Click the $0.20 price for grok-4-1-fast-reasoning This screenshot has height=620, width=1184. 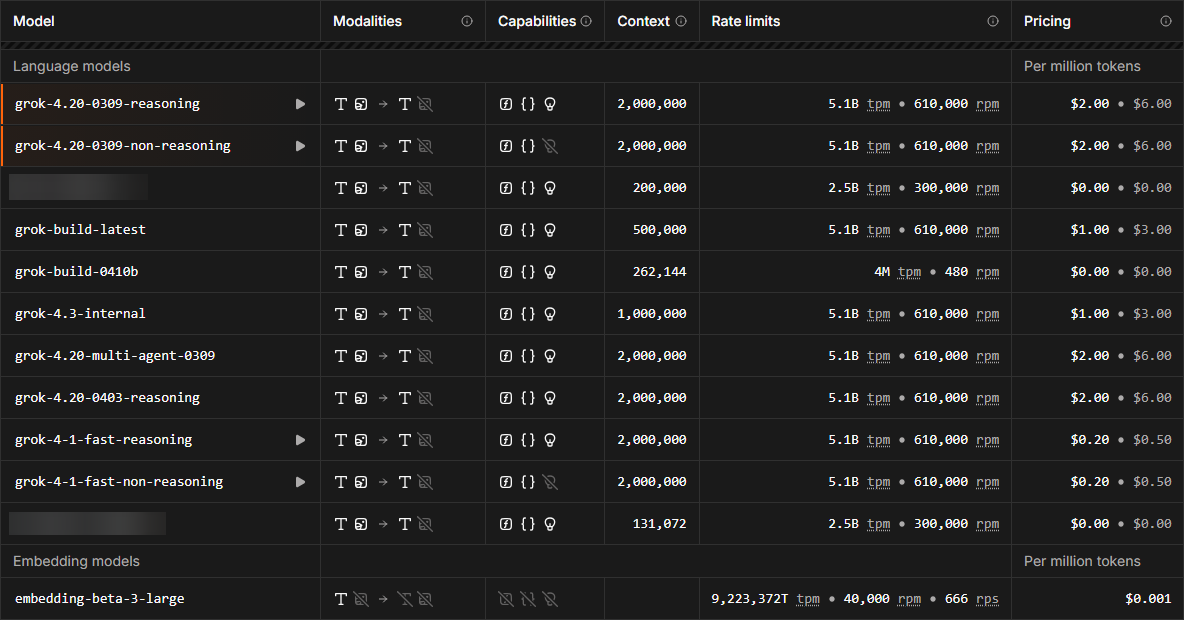pyautogui.click(x=1090, y=440)
